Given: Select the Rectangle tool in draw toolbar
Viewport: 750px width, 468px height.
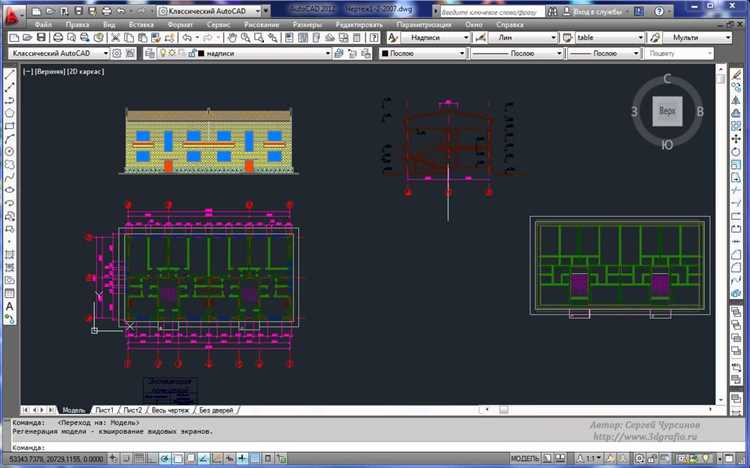Looking at the screenshot, I should [10, 126].
